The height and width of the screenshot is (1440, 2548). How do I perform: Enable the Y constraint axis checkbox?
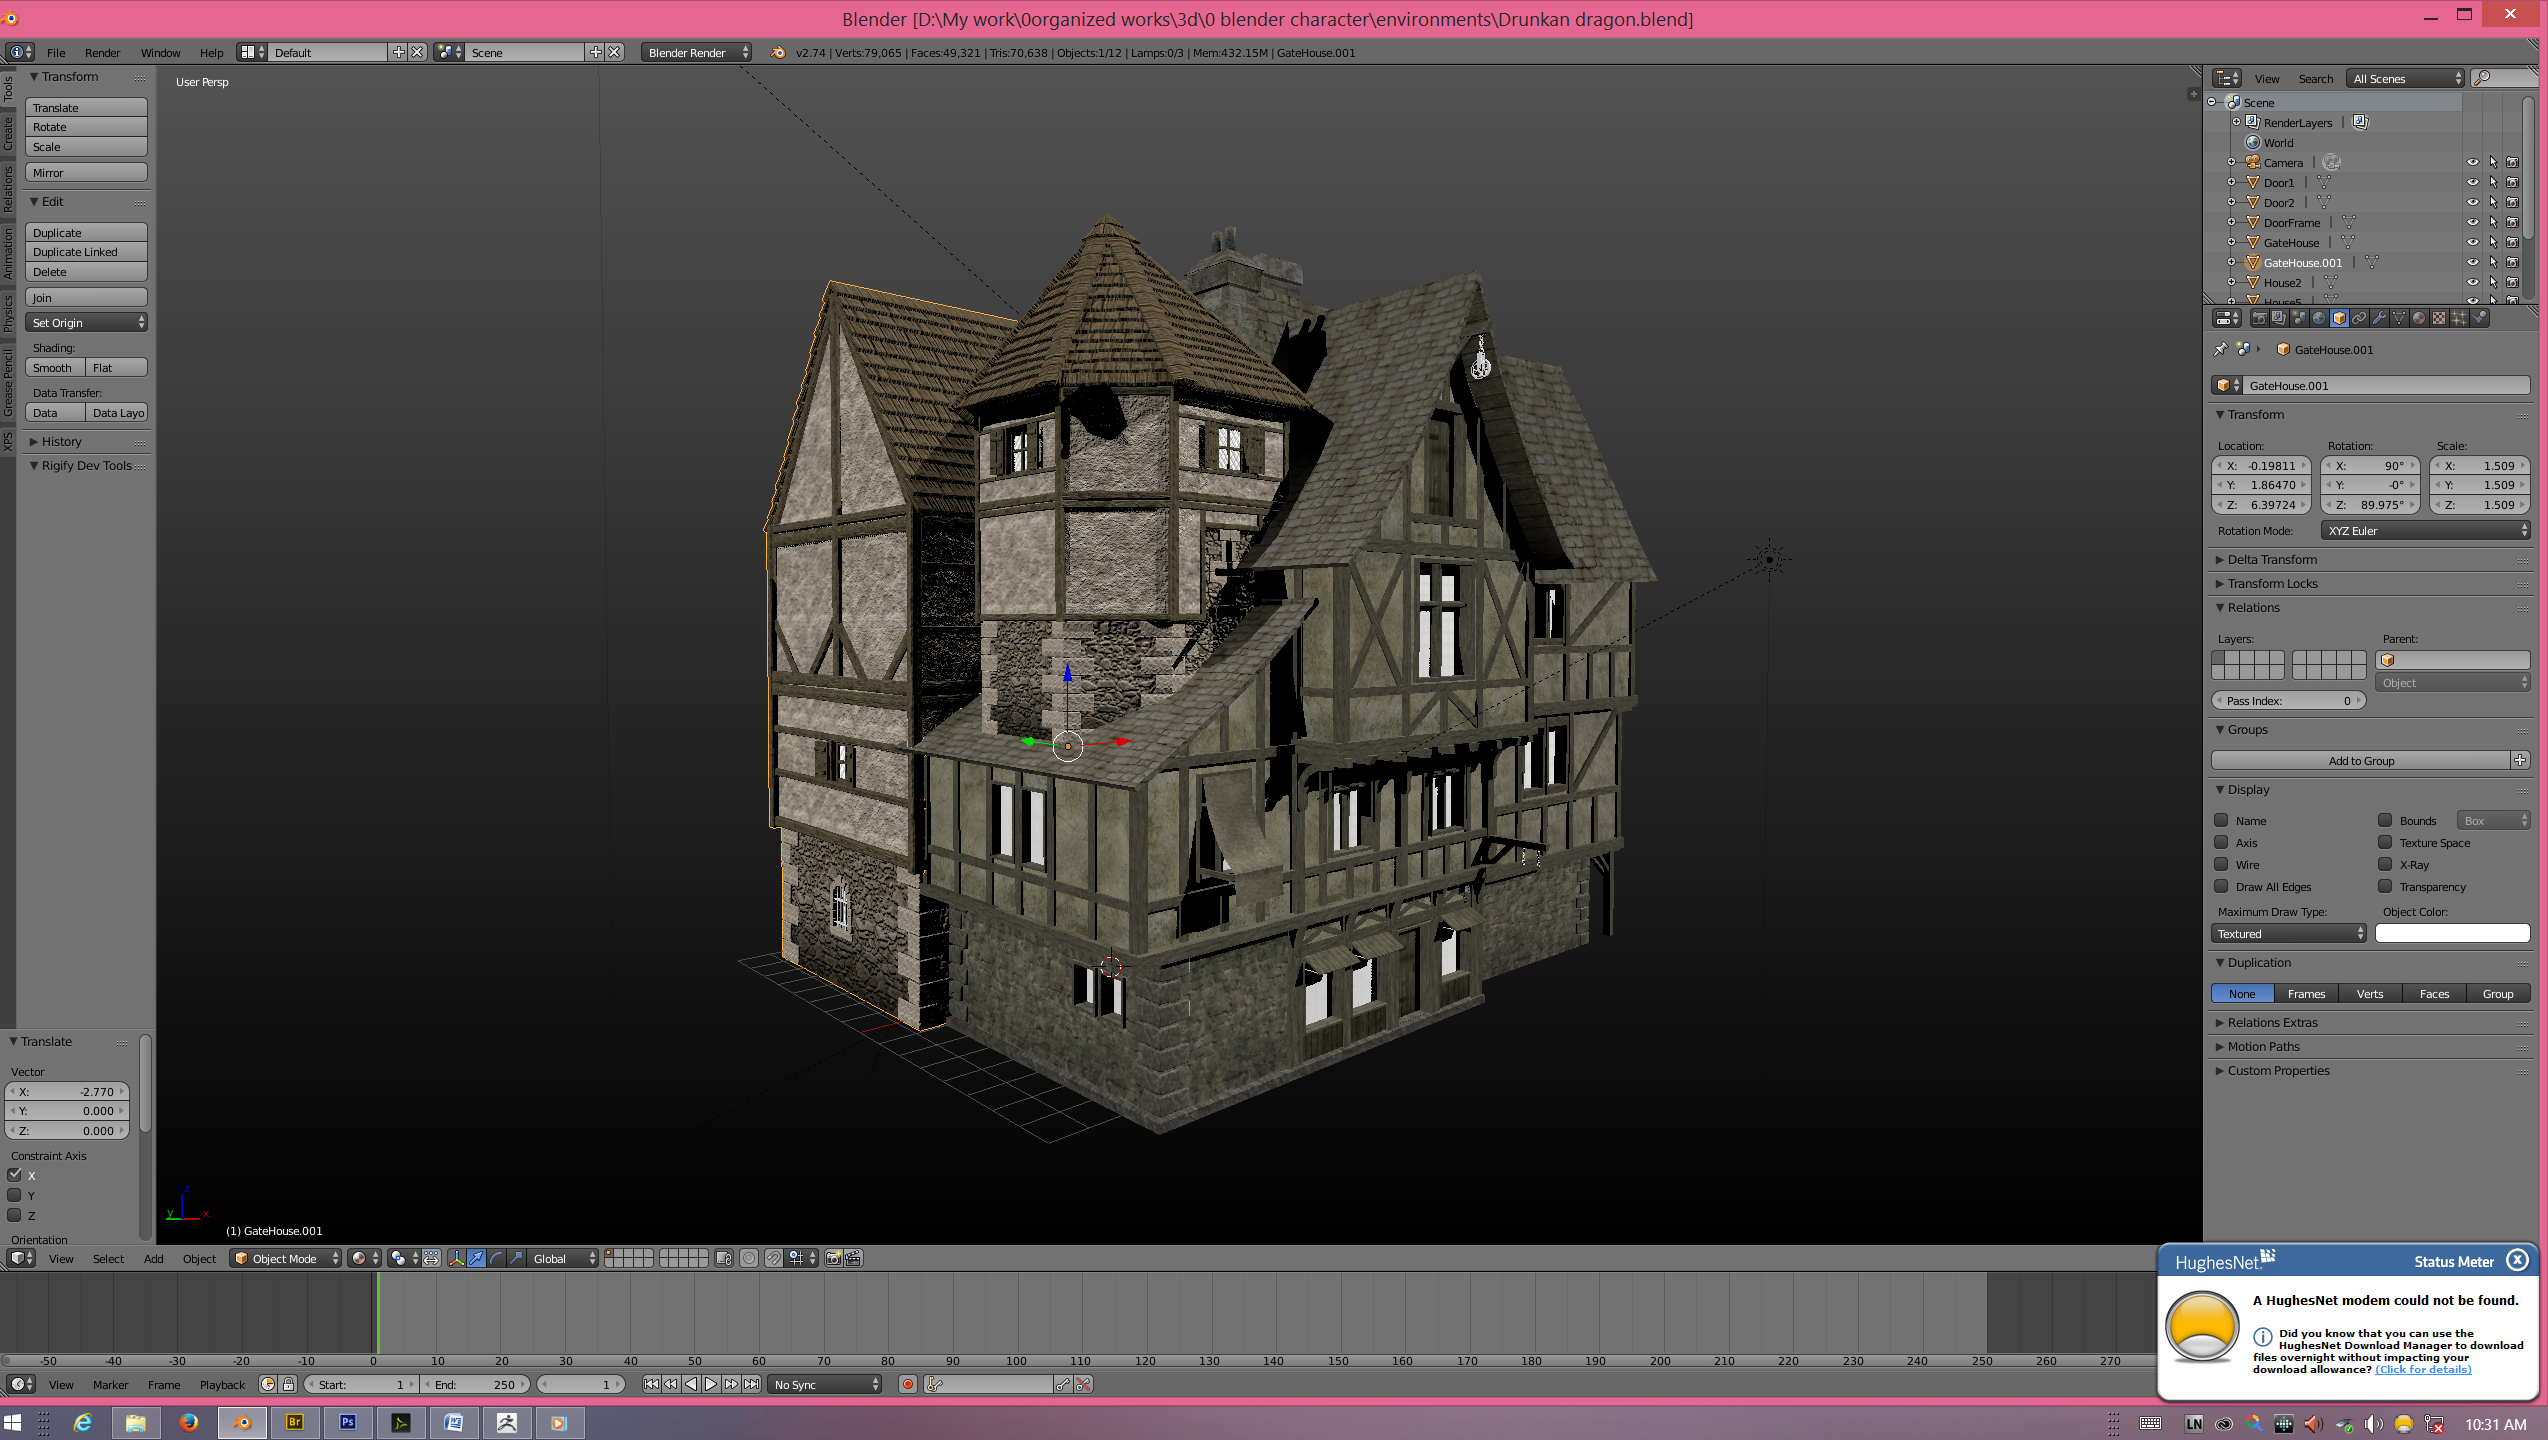tap(15, 1195)
